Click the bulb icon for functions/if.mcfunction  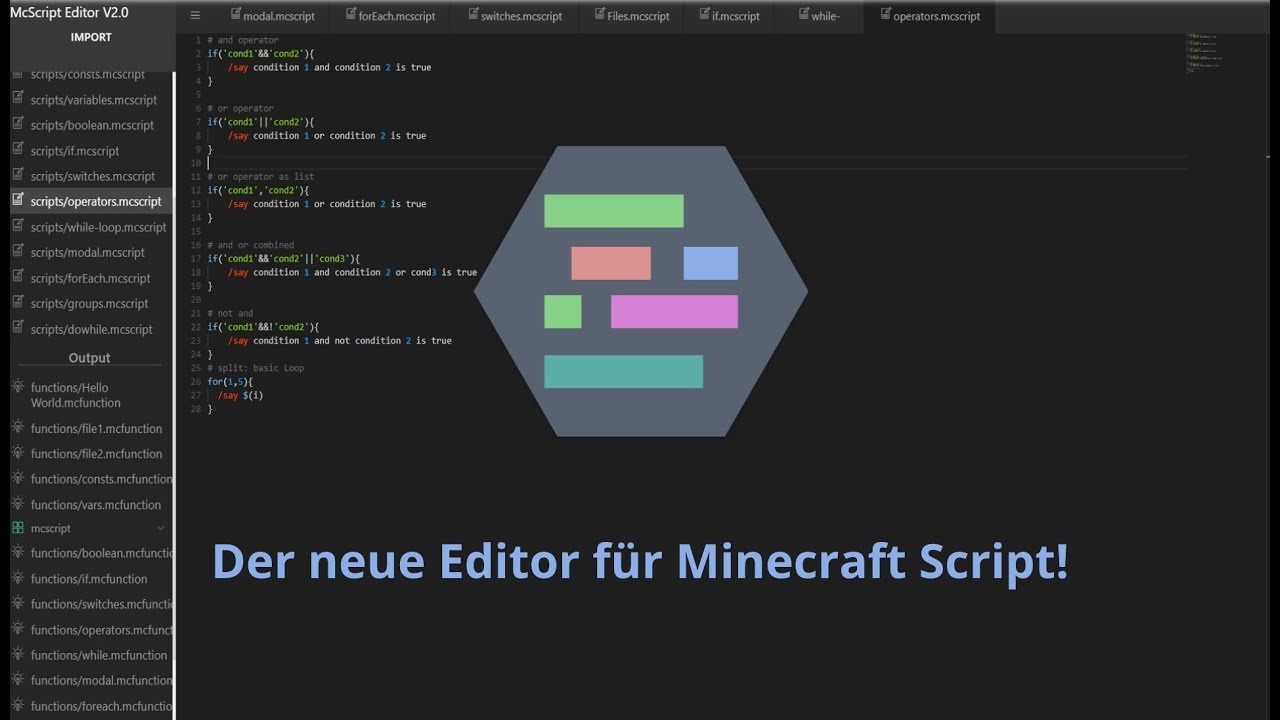coord(17,577)
